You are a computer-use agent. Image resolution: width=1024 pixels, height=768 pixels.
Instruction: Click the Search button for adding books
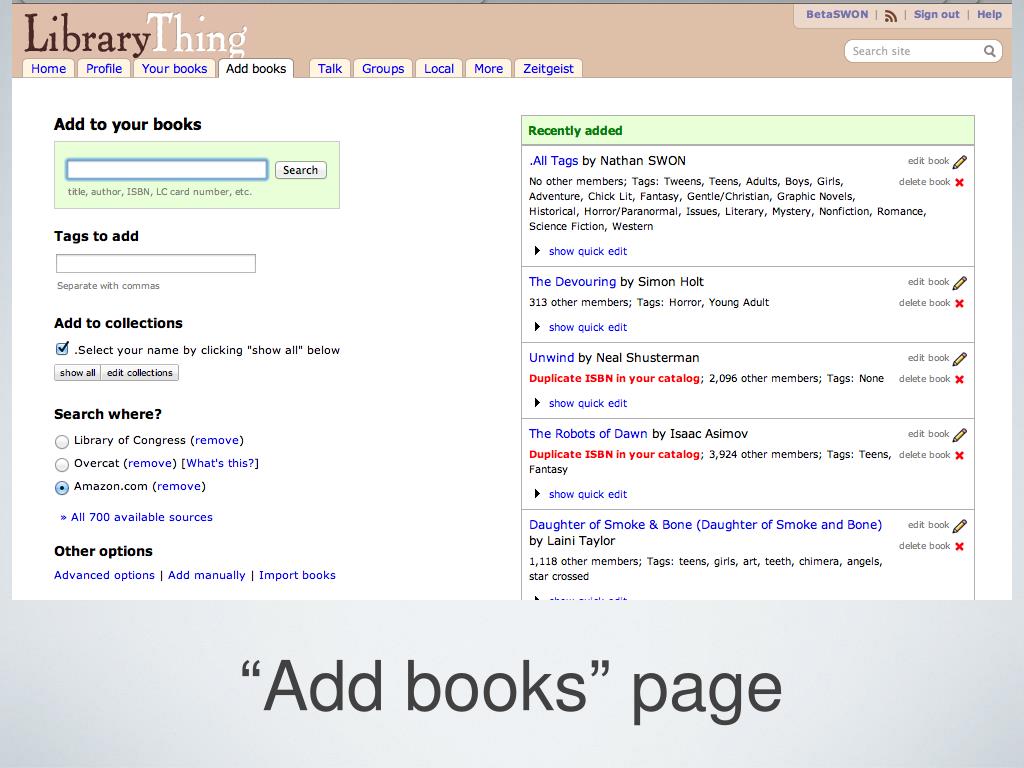tap(300, 170)
